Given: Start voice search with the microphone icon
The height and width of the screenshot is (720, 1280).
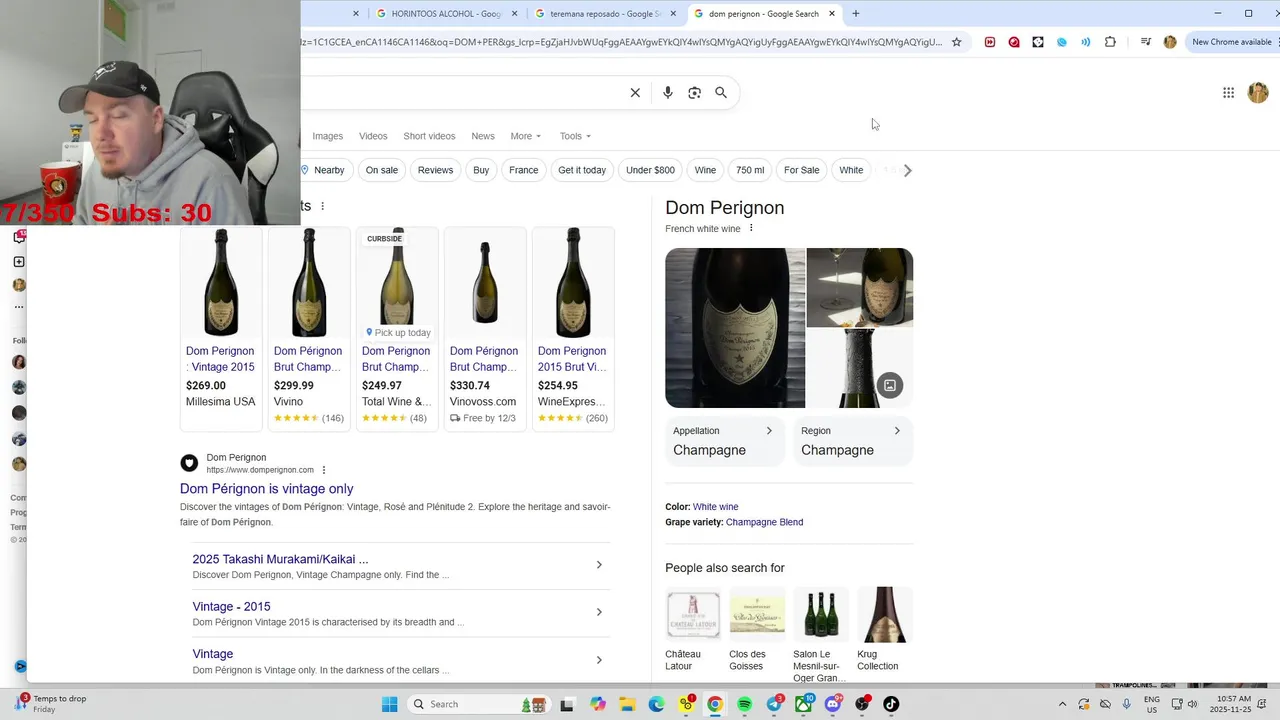Looking at the screenshot, I should (668, 93).
